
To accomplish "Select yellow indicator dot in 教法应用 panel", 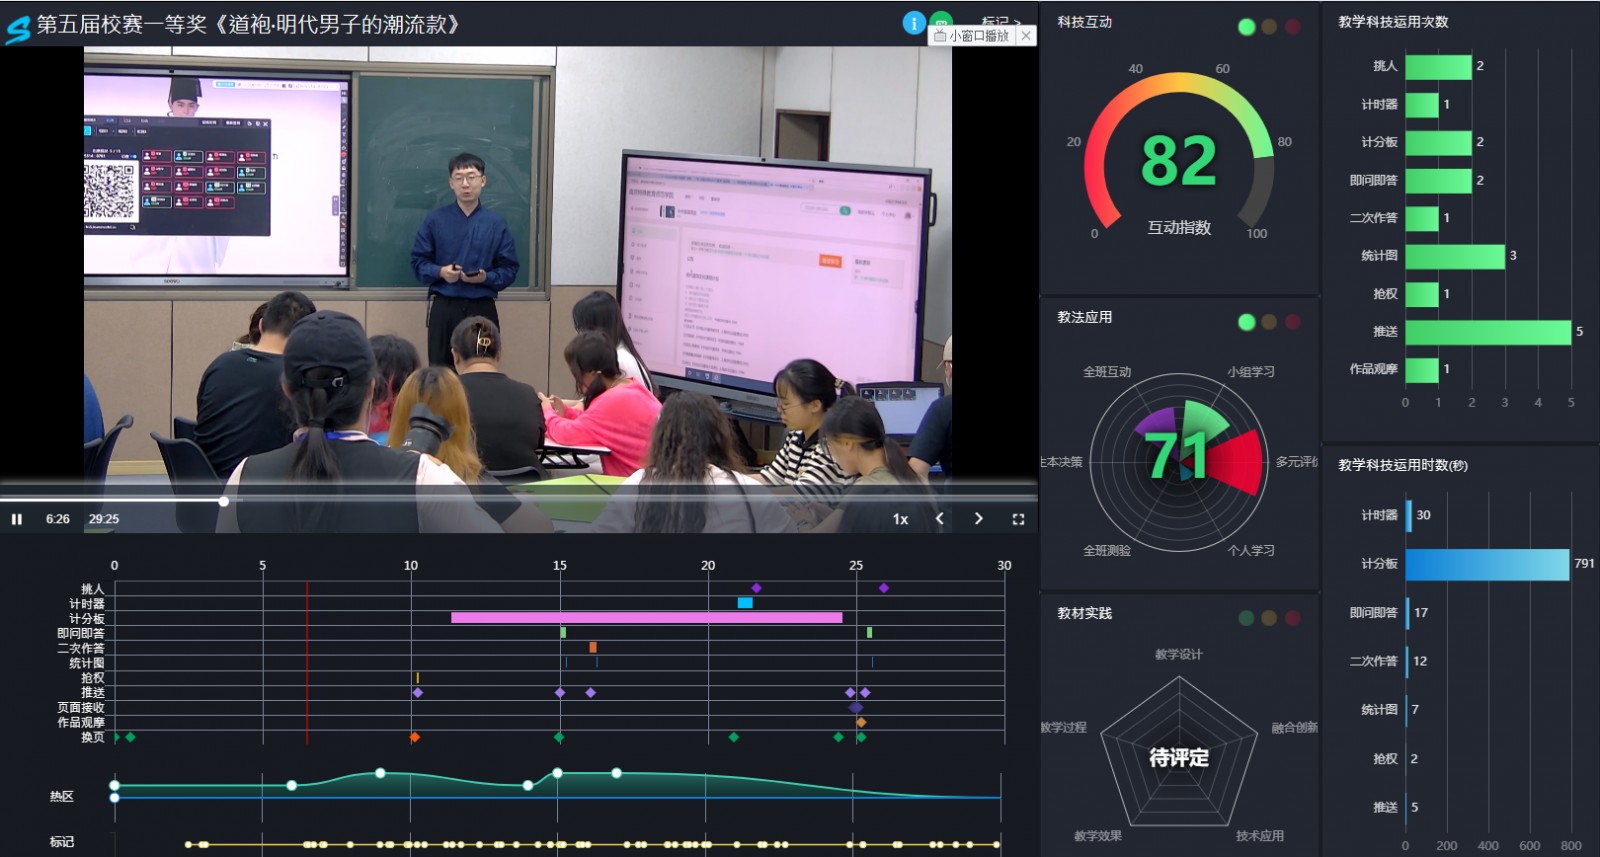I will [x=1269, y=322].
